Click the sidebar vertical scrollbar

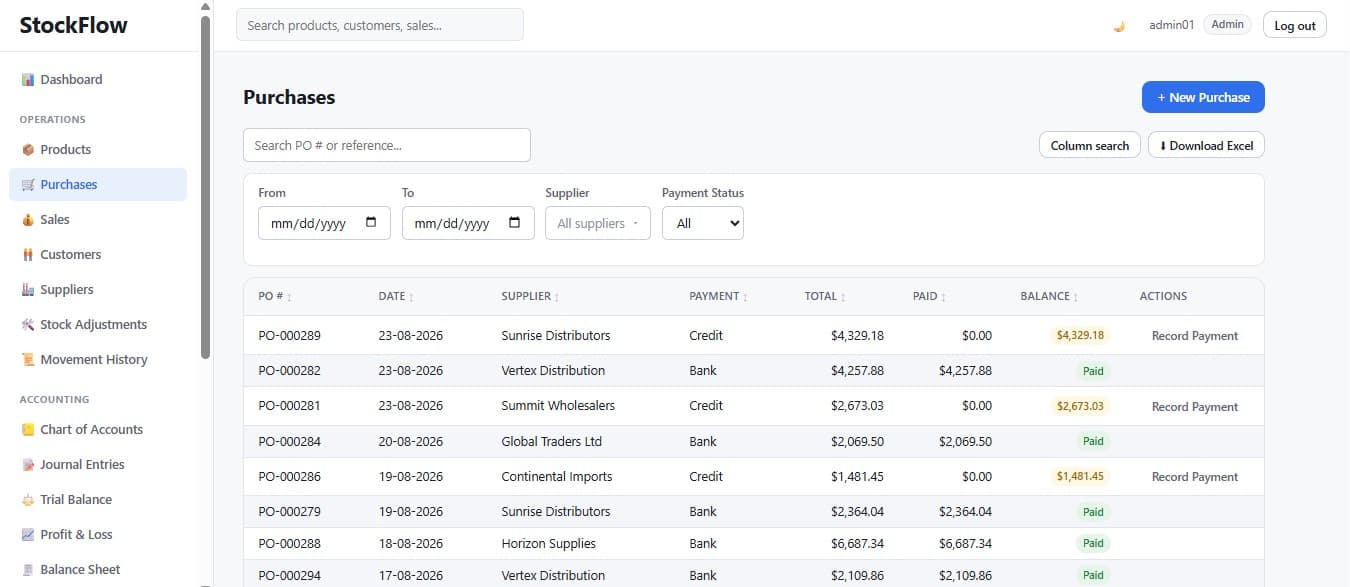tap(206, 187)
